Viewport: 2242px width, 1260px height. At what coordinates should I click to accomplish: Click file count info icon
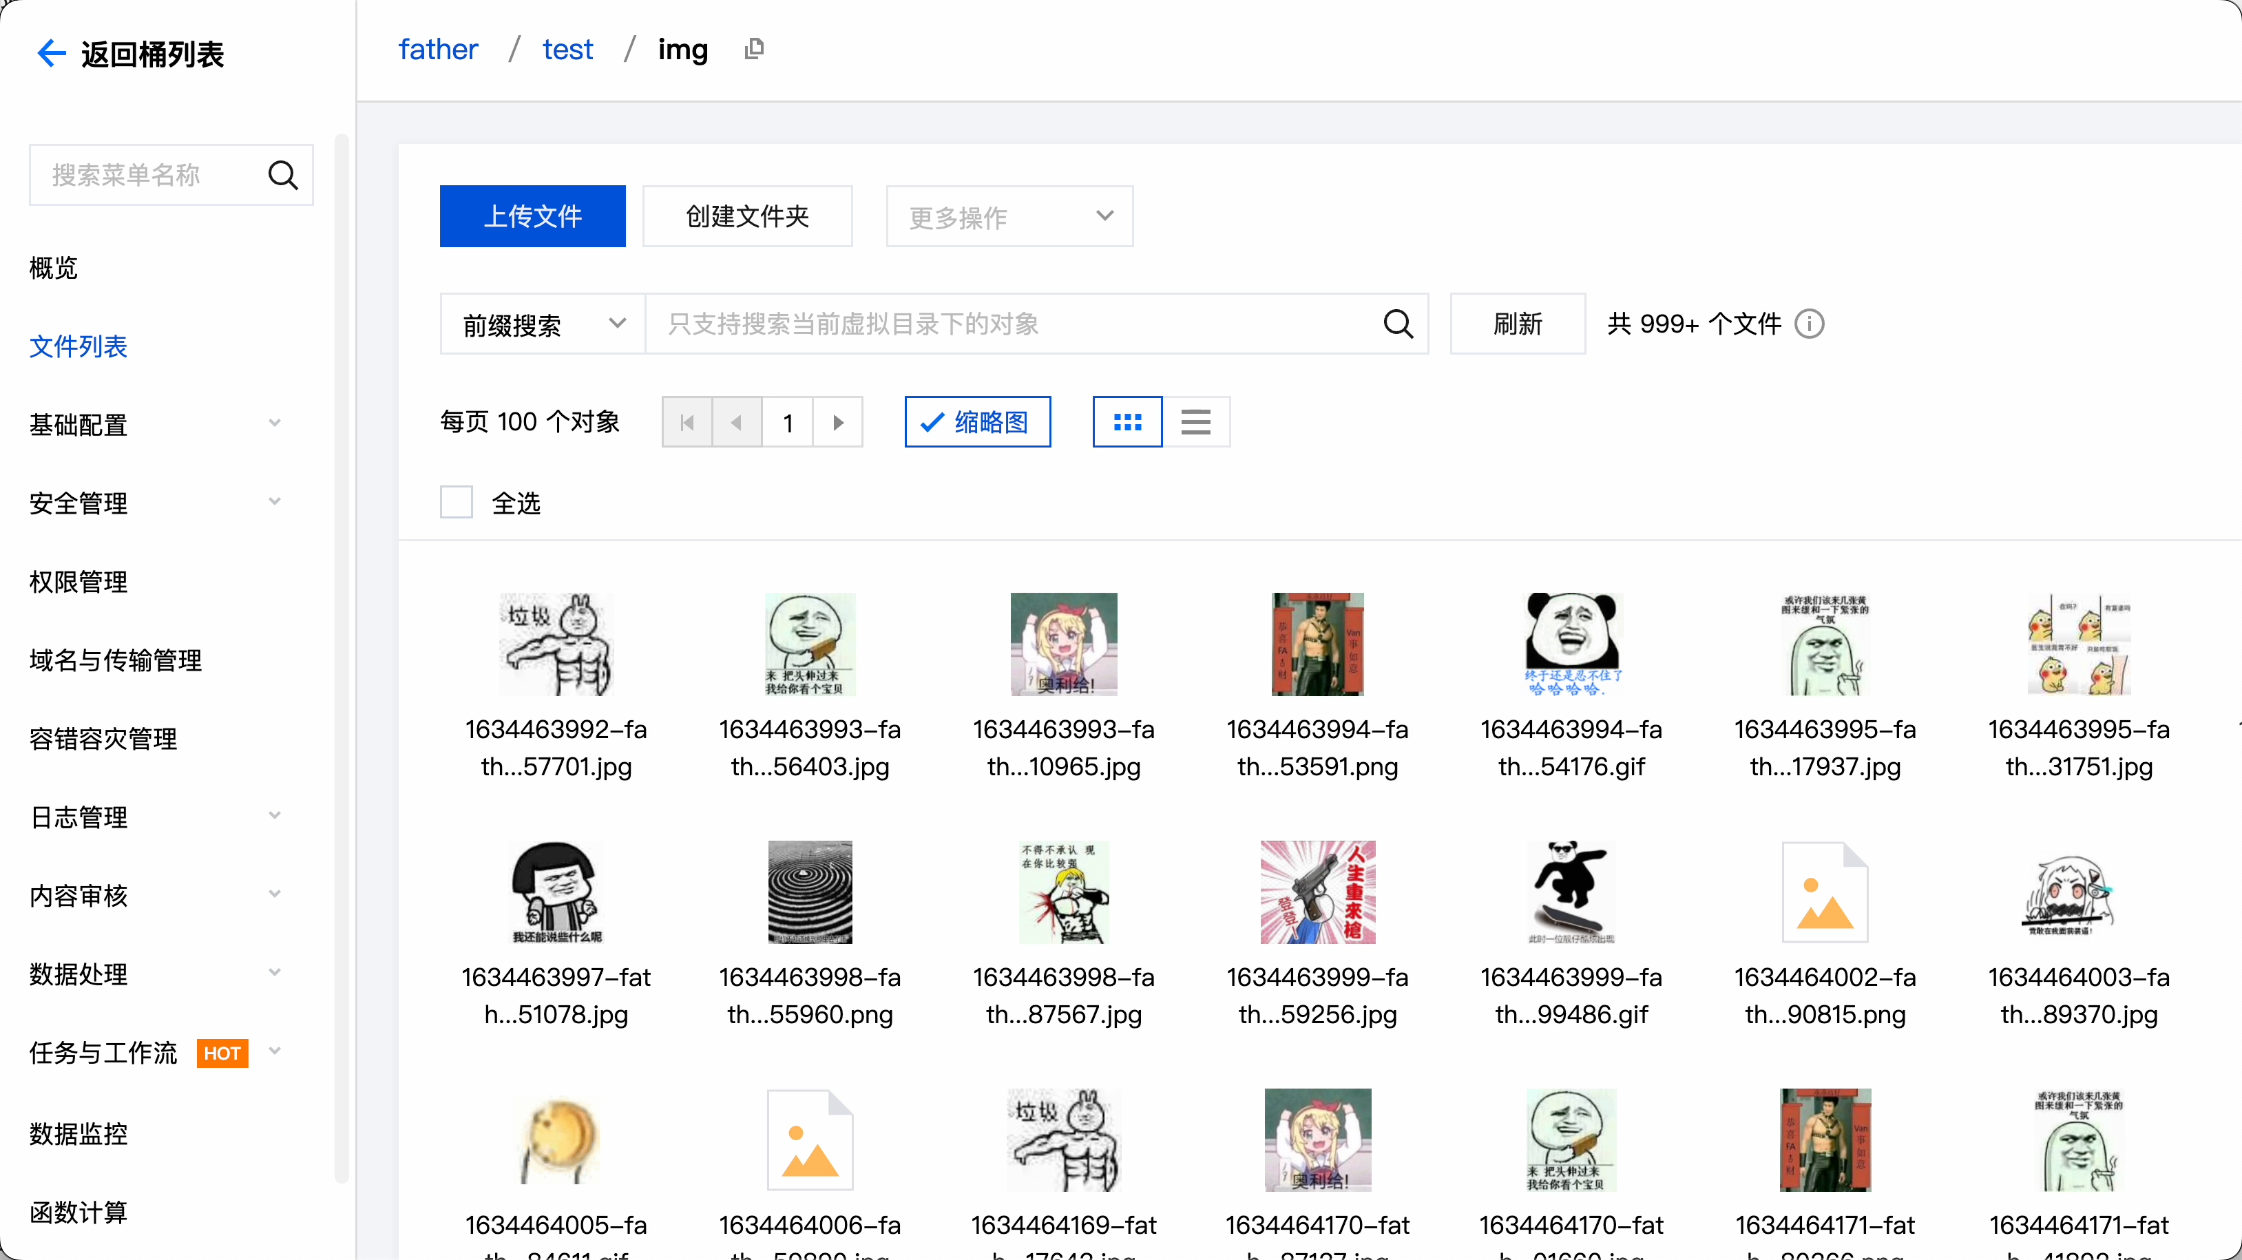click(1809, 324)
